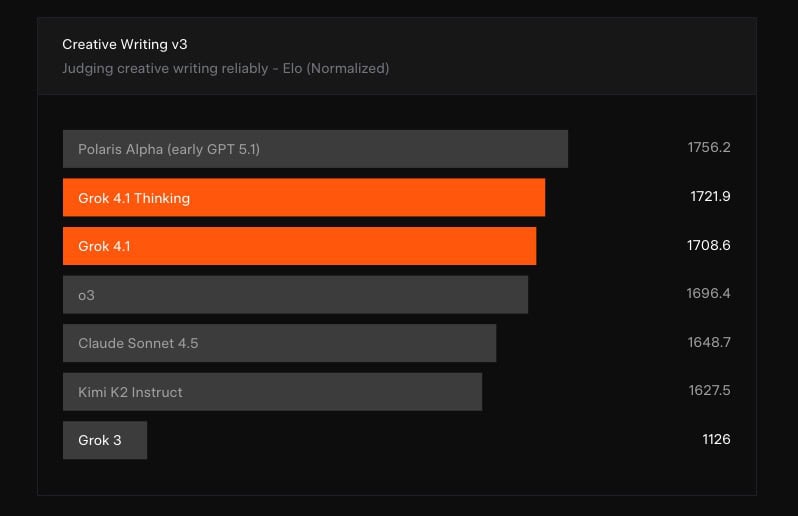Click the Creative Writing v3 chart title

(x=124, y=44)
